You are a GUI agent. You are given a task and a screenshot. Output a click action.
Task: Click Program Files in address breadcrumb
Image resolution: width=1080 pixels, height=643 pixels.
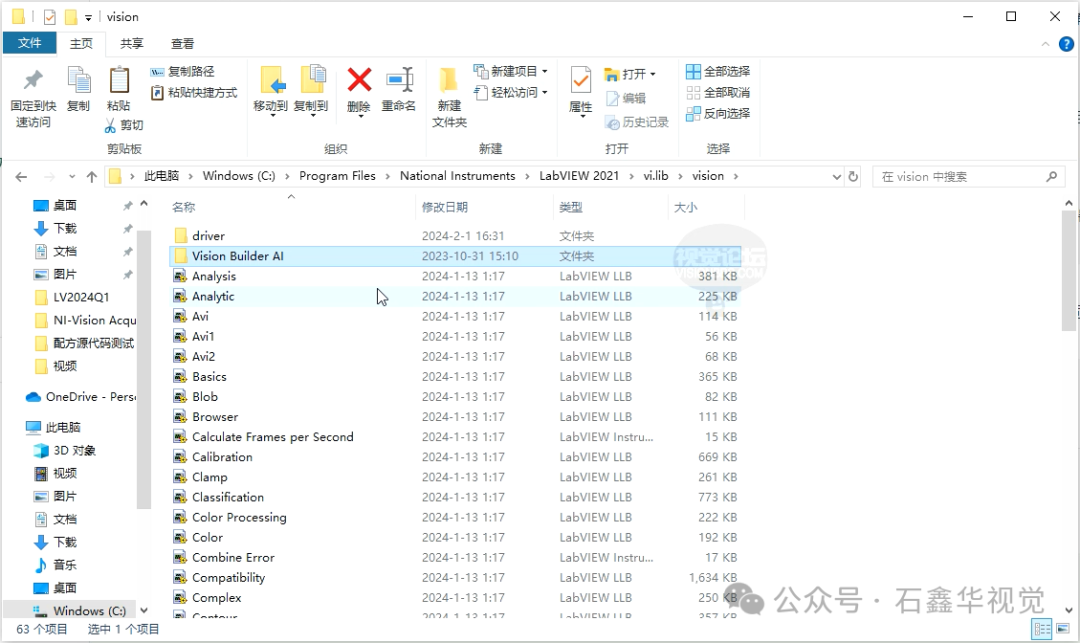point(338,176)
